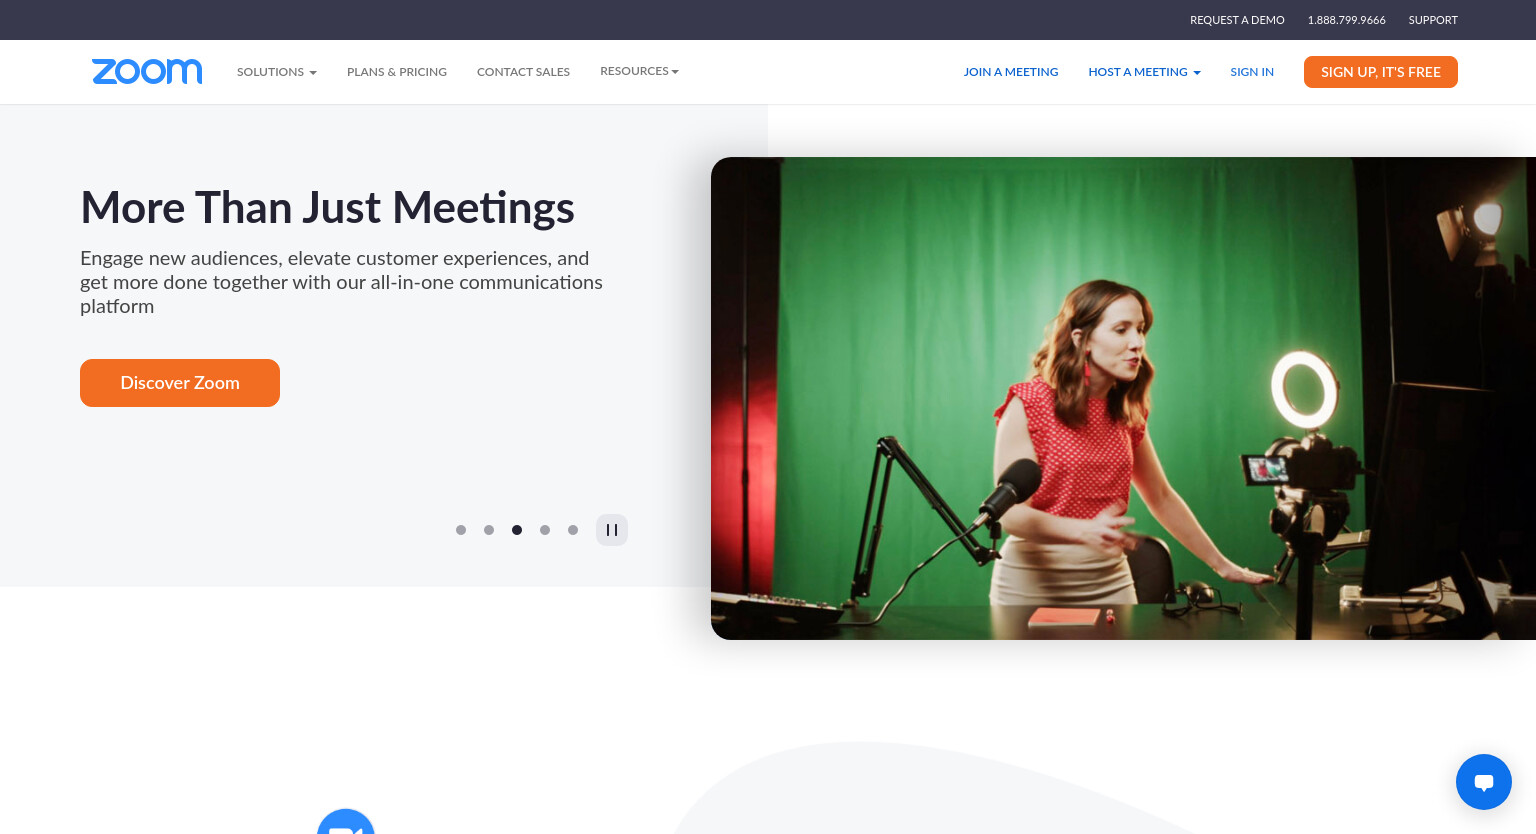Expand the Resources dropdown menu
Screen dimensions: 1536x834
tap(639, 71)
